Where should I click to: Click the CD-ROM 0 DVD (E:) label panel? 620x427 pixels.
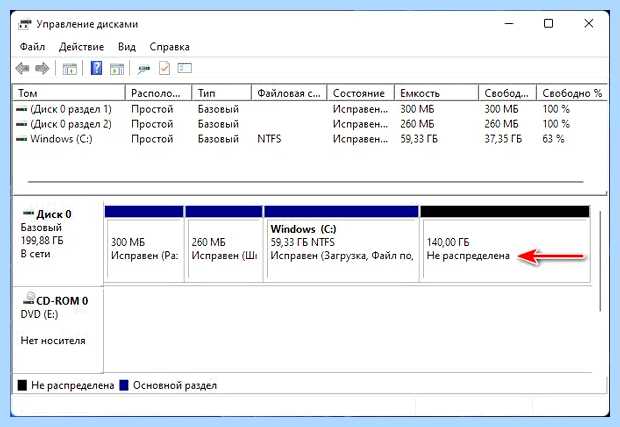click(58, 329)
